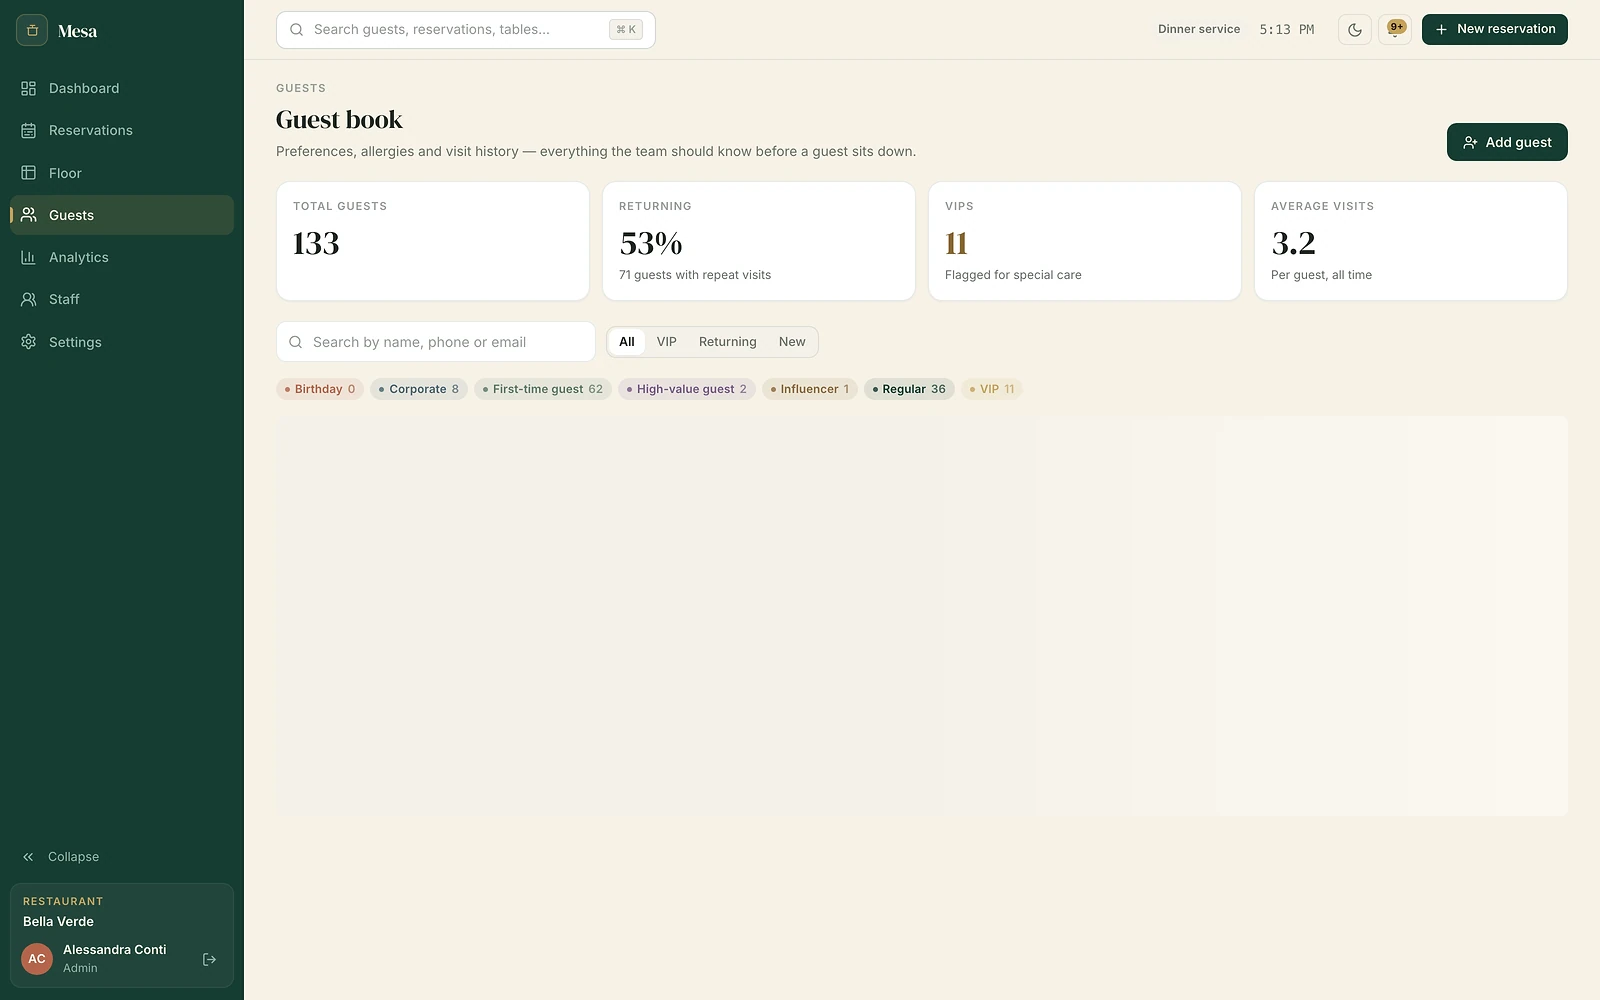Toggle dark mode moon icon
Screen dimensions: 1600x1000
pos(1355,30)
